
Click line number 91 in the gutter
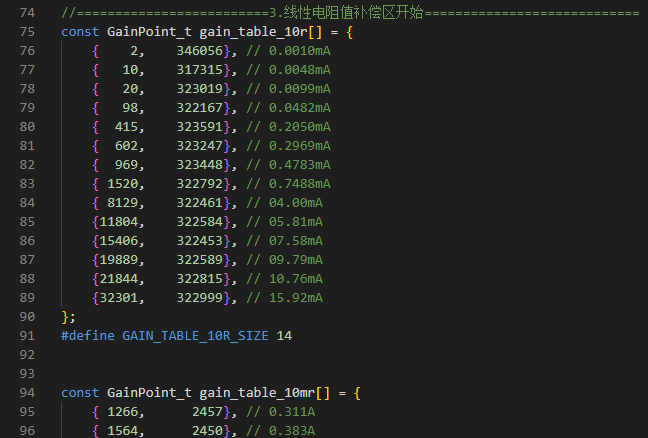[x=27, y=336]
